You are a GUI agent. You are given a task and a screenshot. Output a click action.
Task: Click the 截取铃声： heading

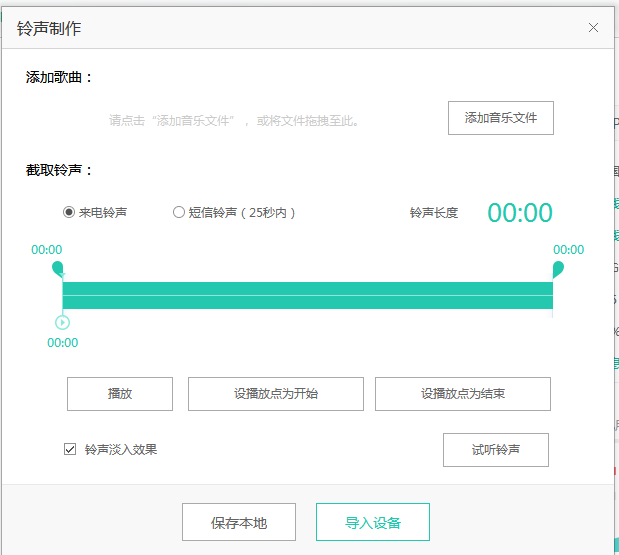click(x=59, y=170)
